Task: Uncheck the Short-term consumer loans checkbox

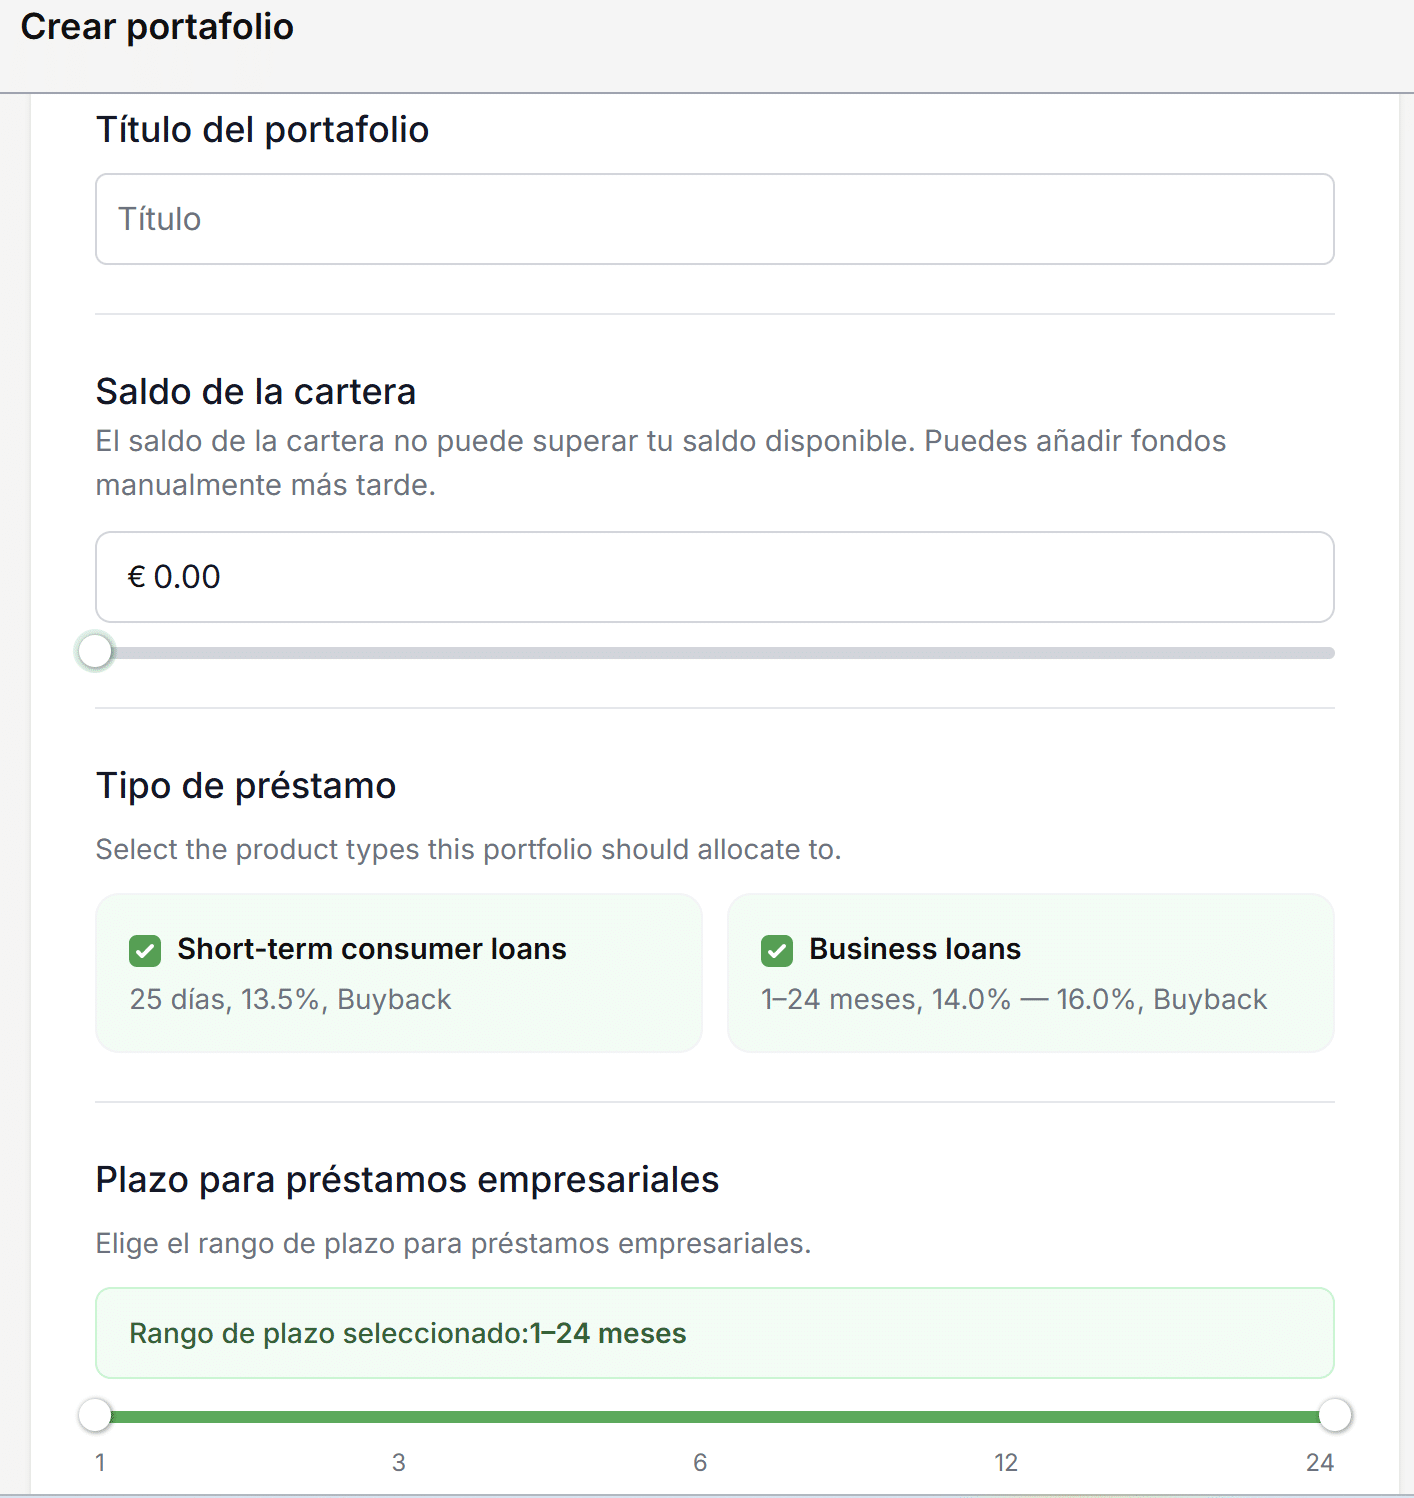Action: pos(145,950)
